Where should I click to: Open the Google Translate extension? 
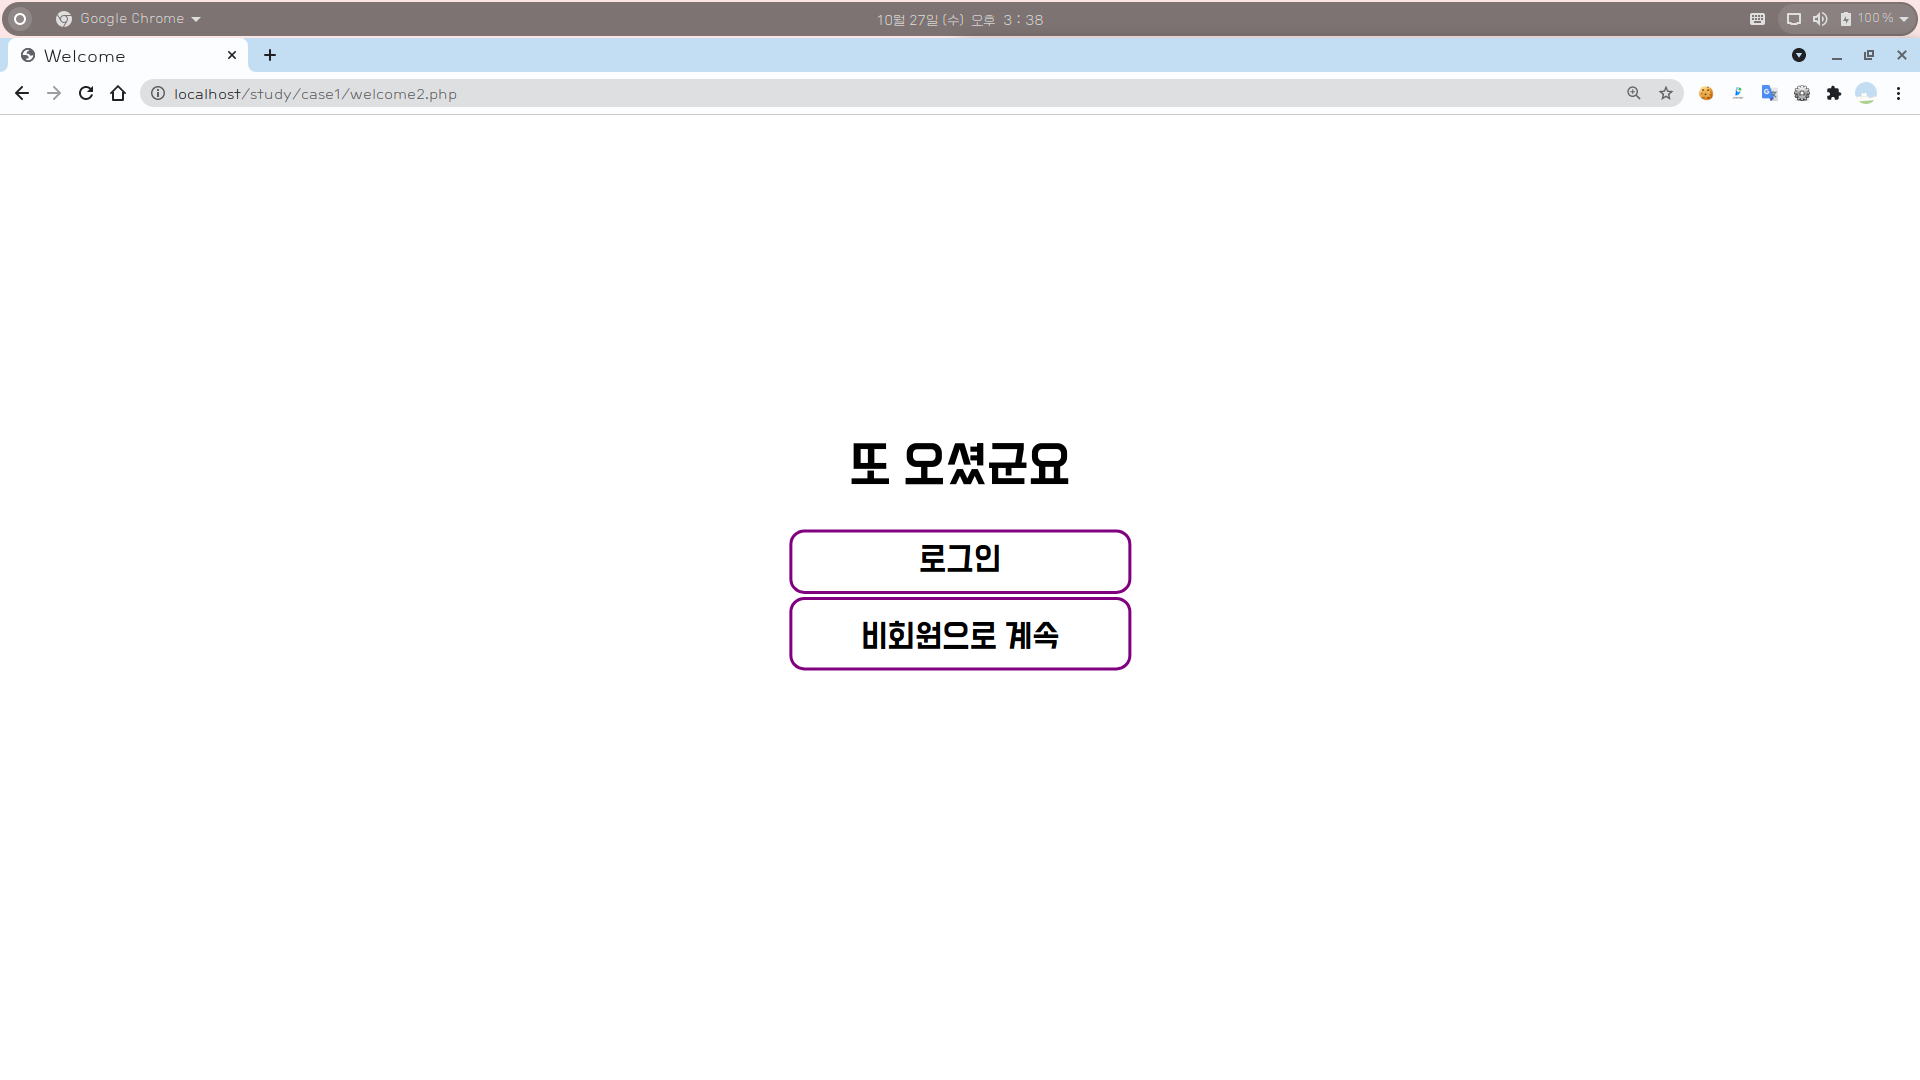(x=1769, y=93)
